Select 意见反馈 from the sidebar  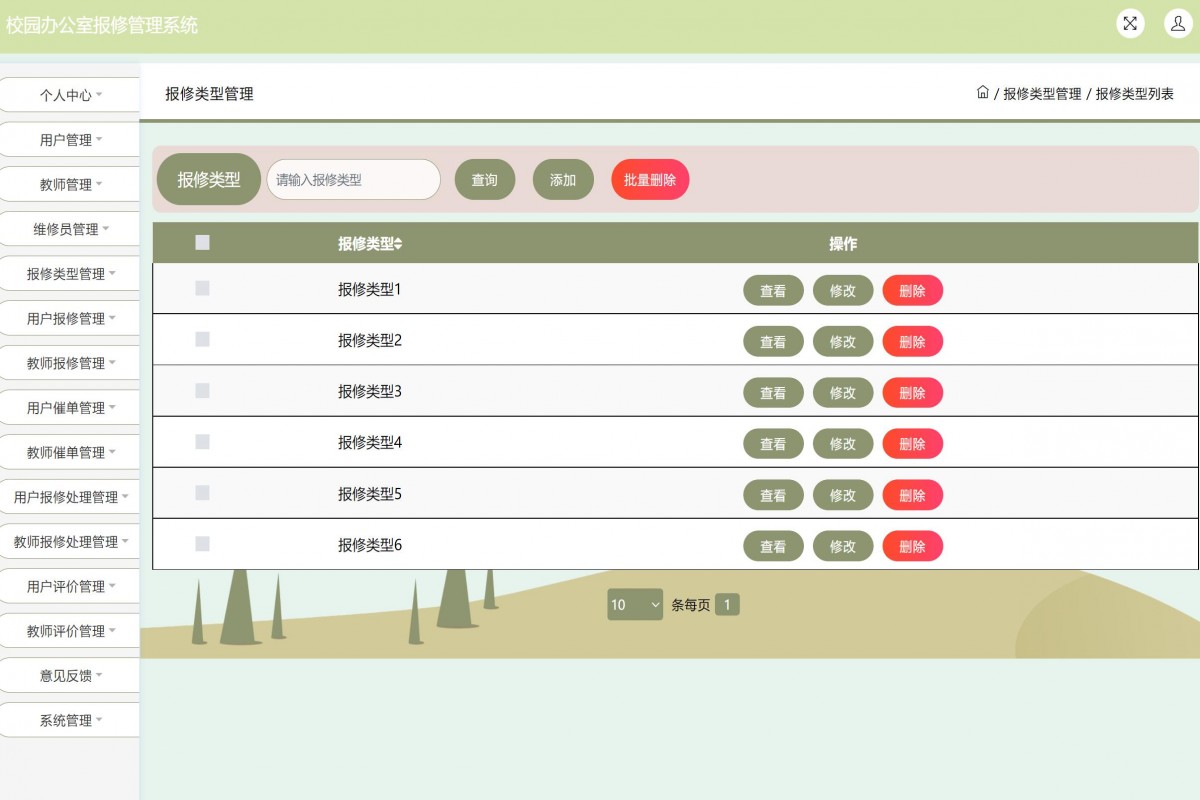pos(69,675)
